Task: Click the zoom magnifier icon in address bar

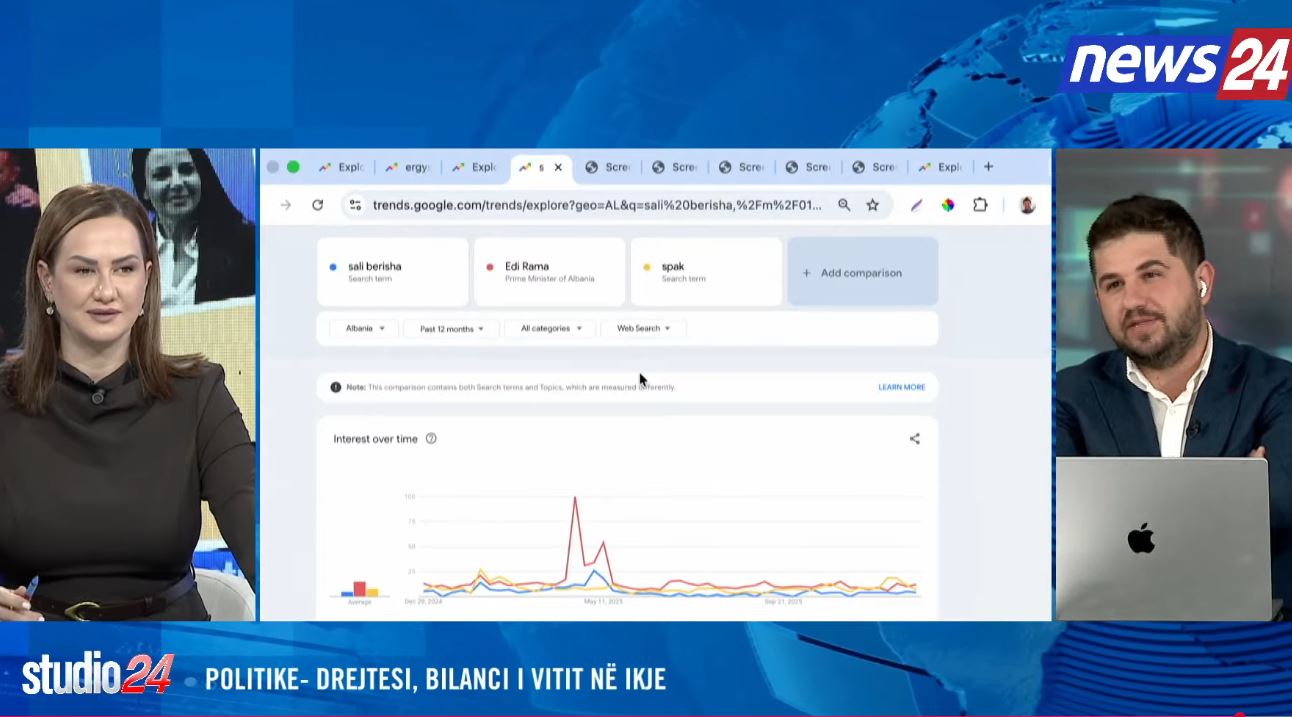Action: click(843, 204)
